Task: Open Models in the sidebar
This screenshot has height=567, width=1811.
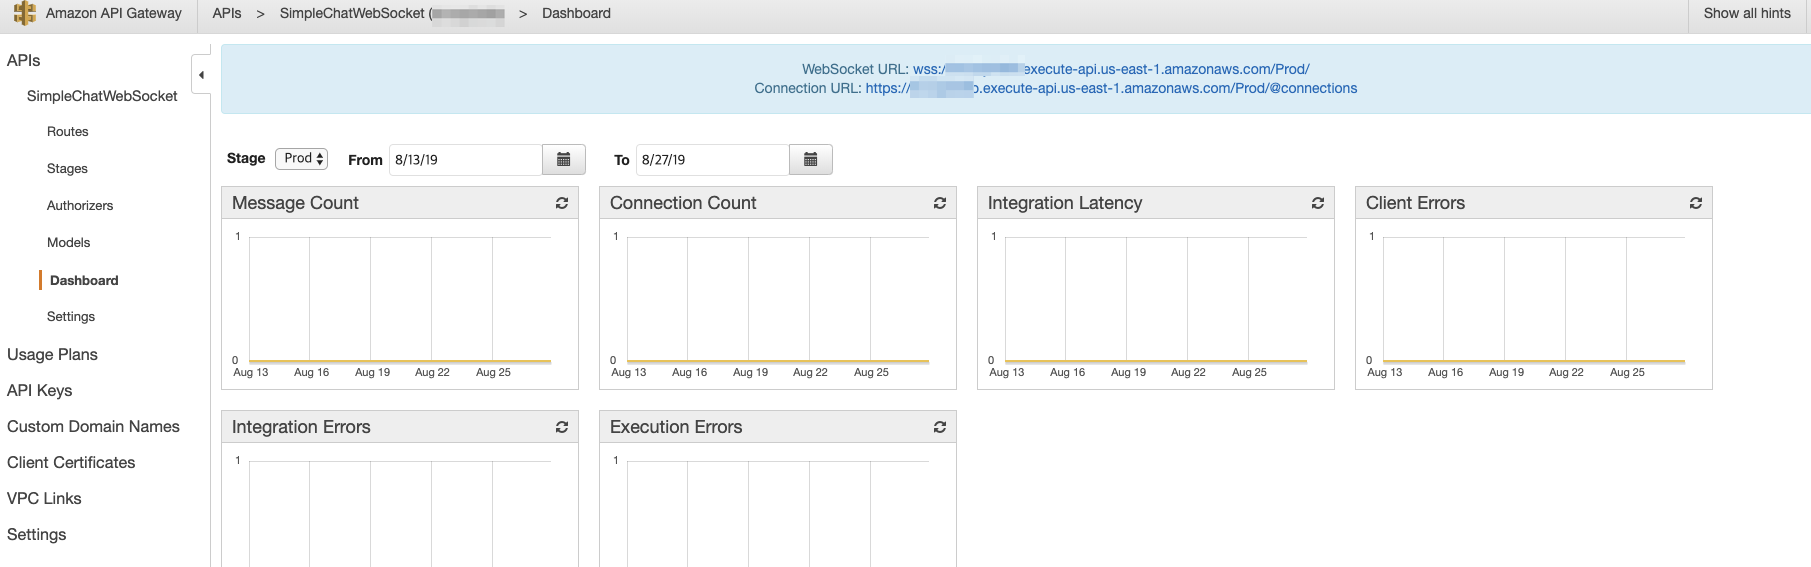Action: coord(68,243)
